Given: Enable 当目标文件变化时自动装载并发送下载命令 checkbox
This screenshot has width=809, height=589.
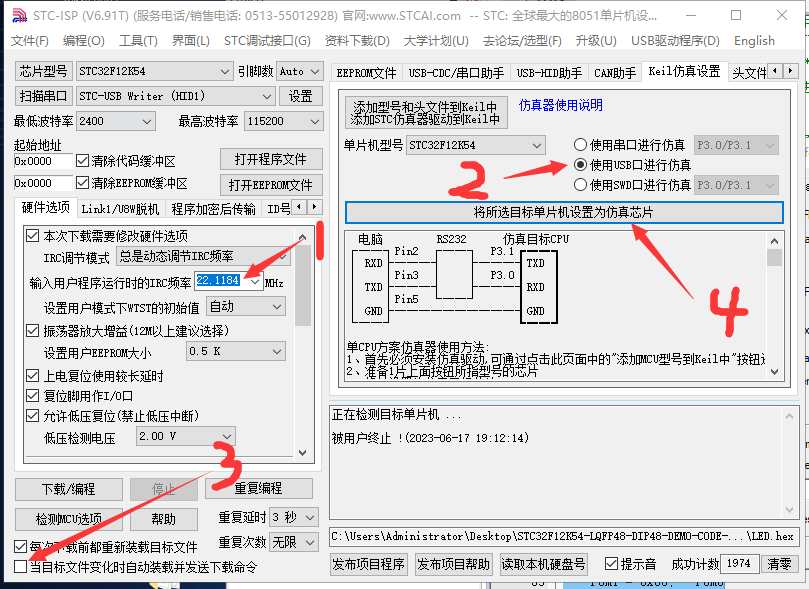Looking at the screenshot, I should (21, 566).
